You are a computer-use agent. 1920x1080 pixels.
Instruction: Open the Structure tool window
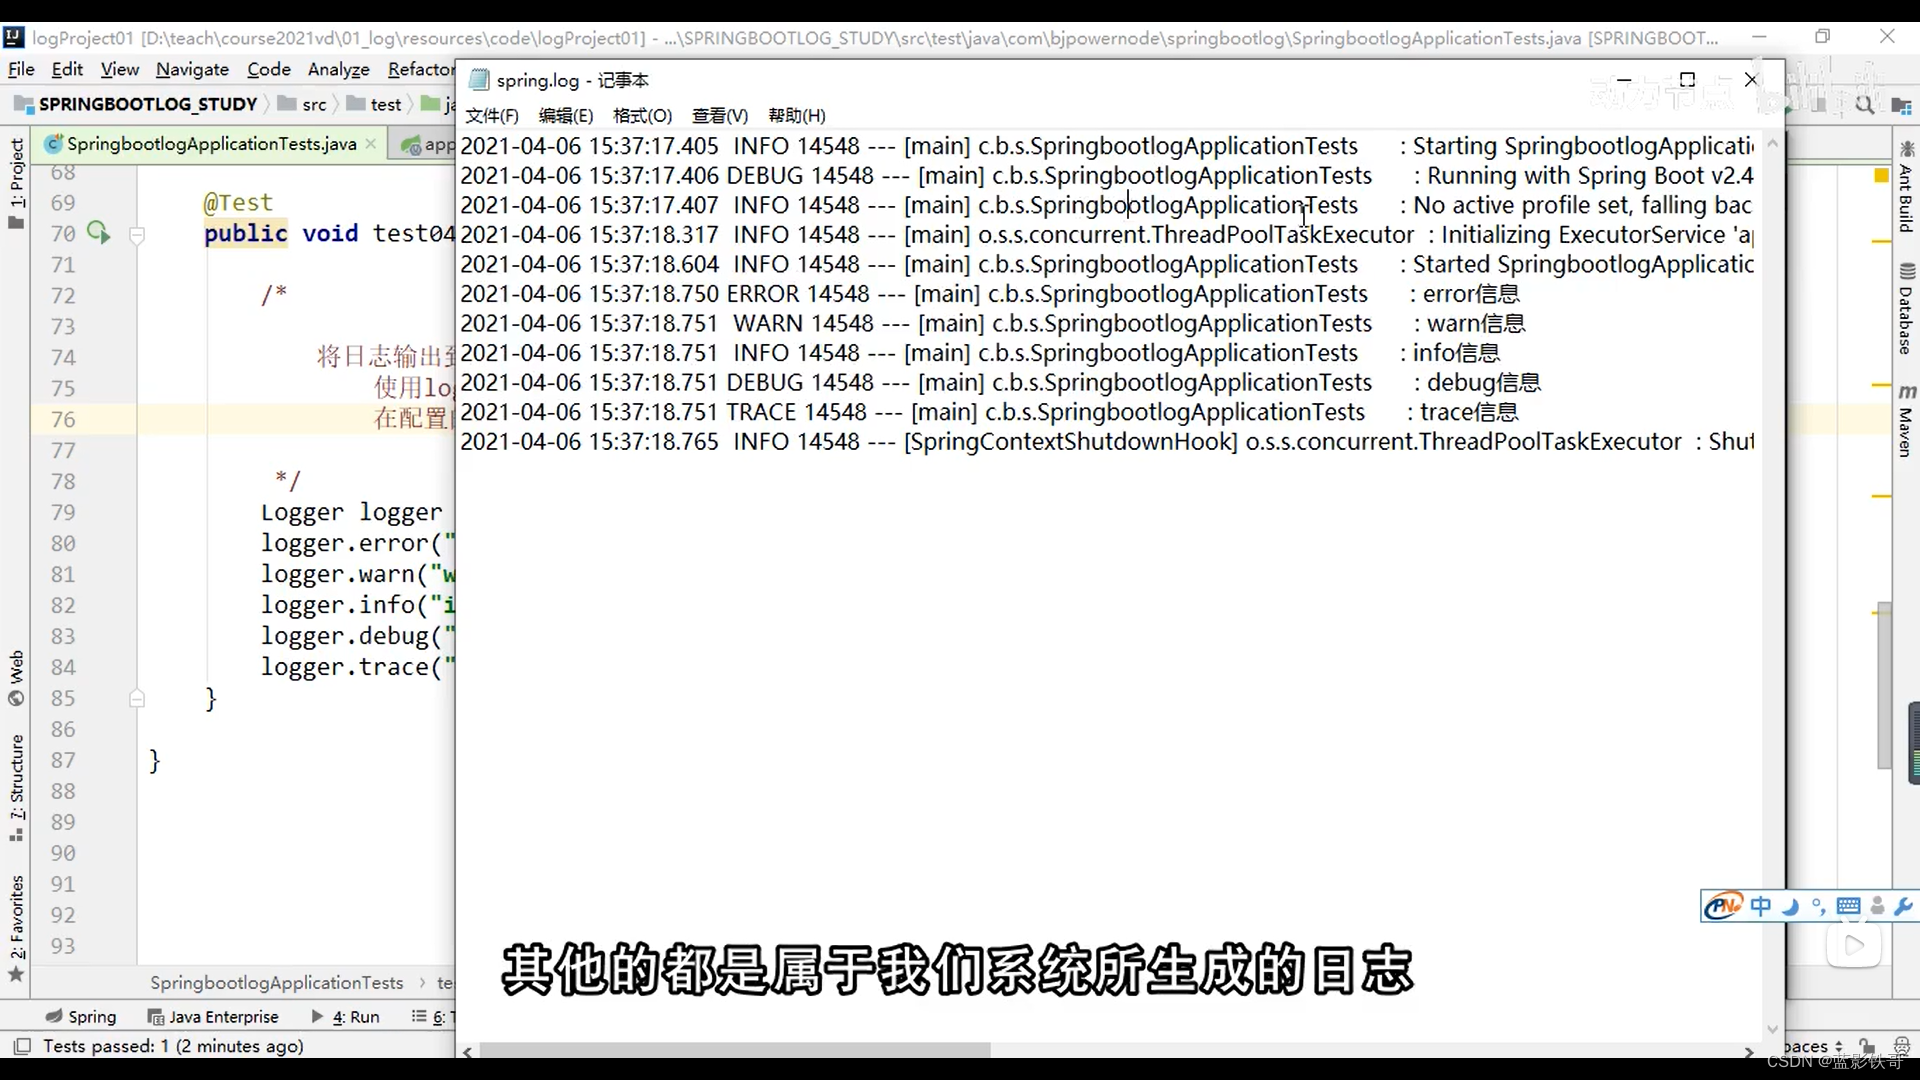16,788
